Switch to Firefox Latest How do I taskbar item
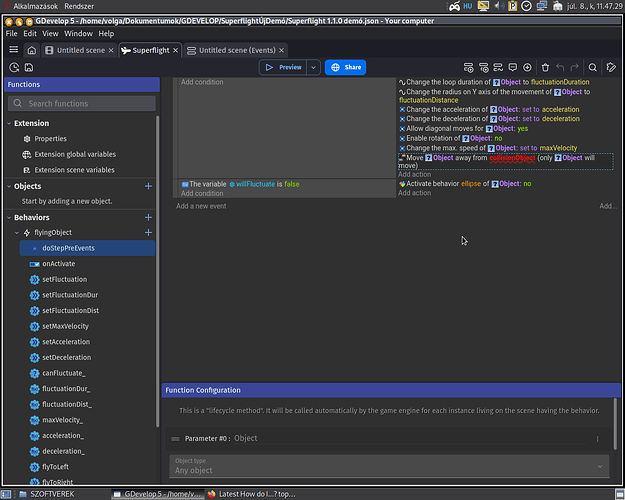This screenshot has height=500, width=625. [x=252, y=494]
